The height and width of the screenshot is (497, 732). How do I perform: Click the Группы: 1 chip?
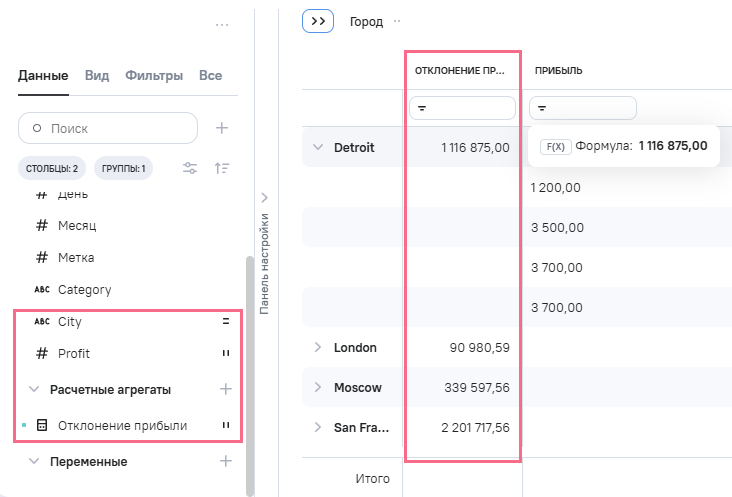[x=124, y=168]
